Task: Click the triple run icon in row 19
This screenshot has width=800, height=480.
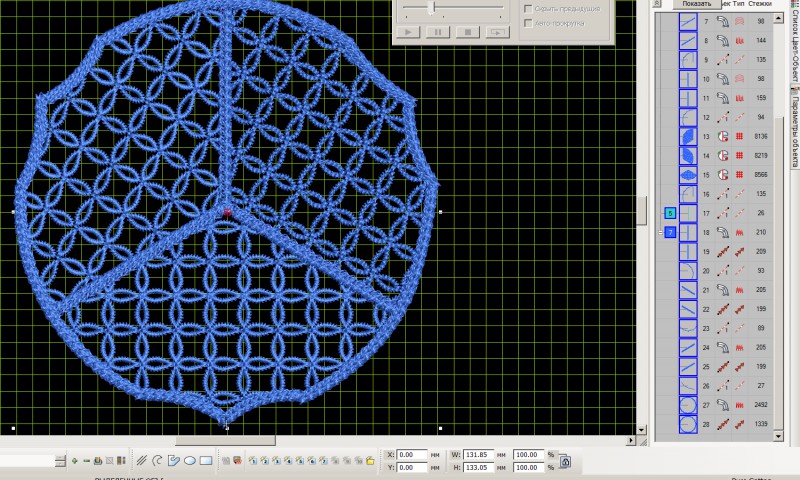Action: click(x=722, y=251)
